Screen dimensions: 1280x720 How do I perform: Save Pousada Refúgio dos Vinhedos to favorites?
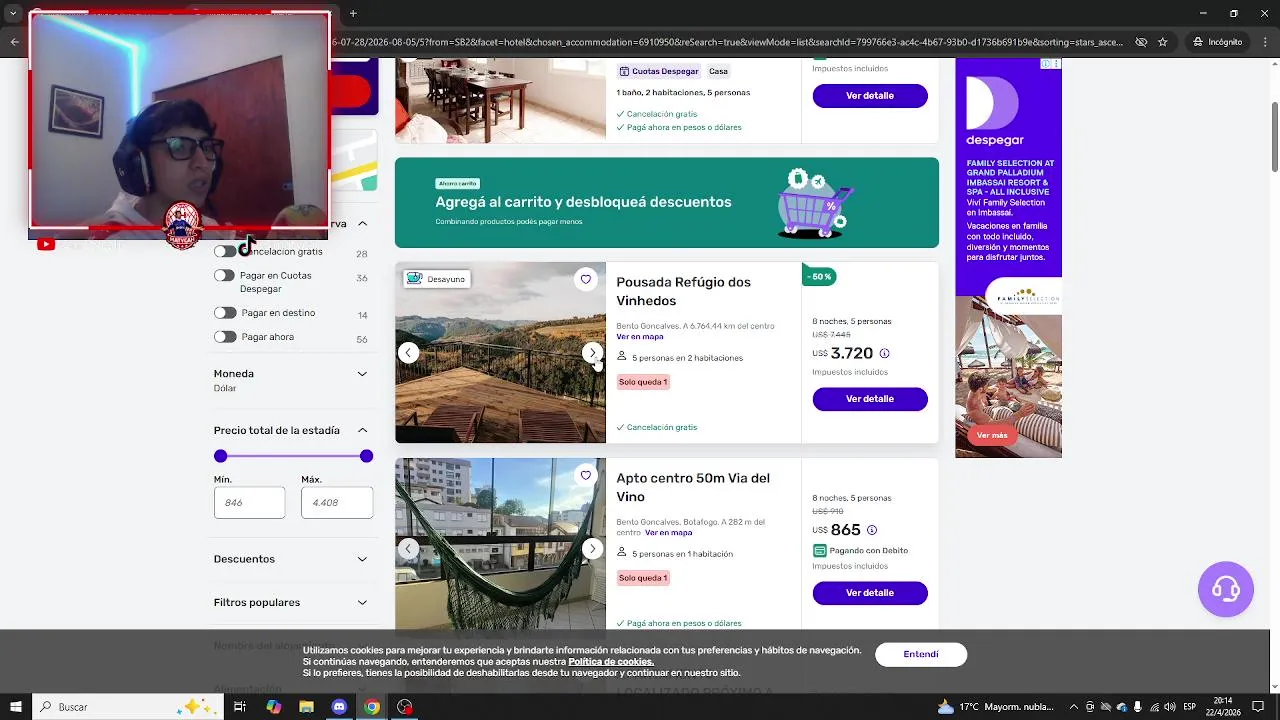pyautogui.click(x=586, y=279)
